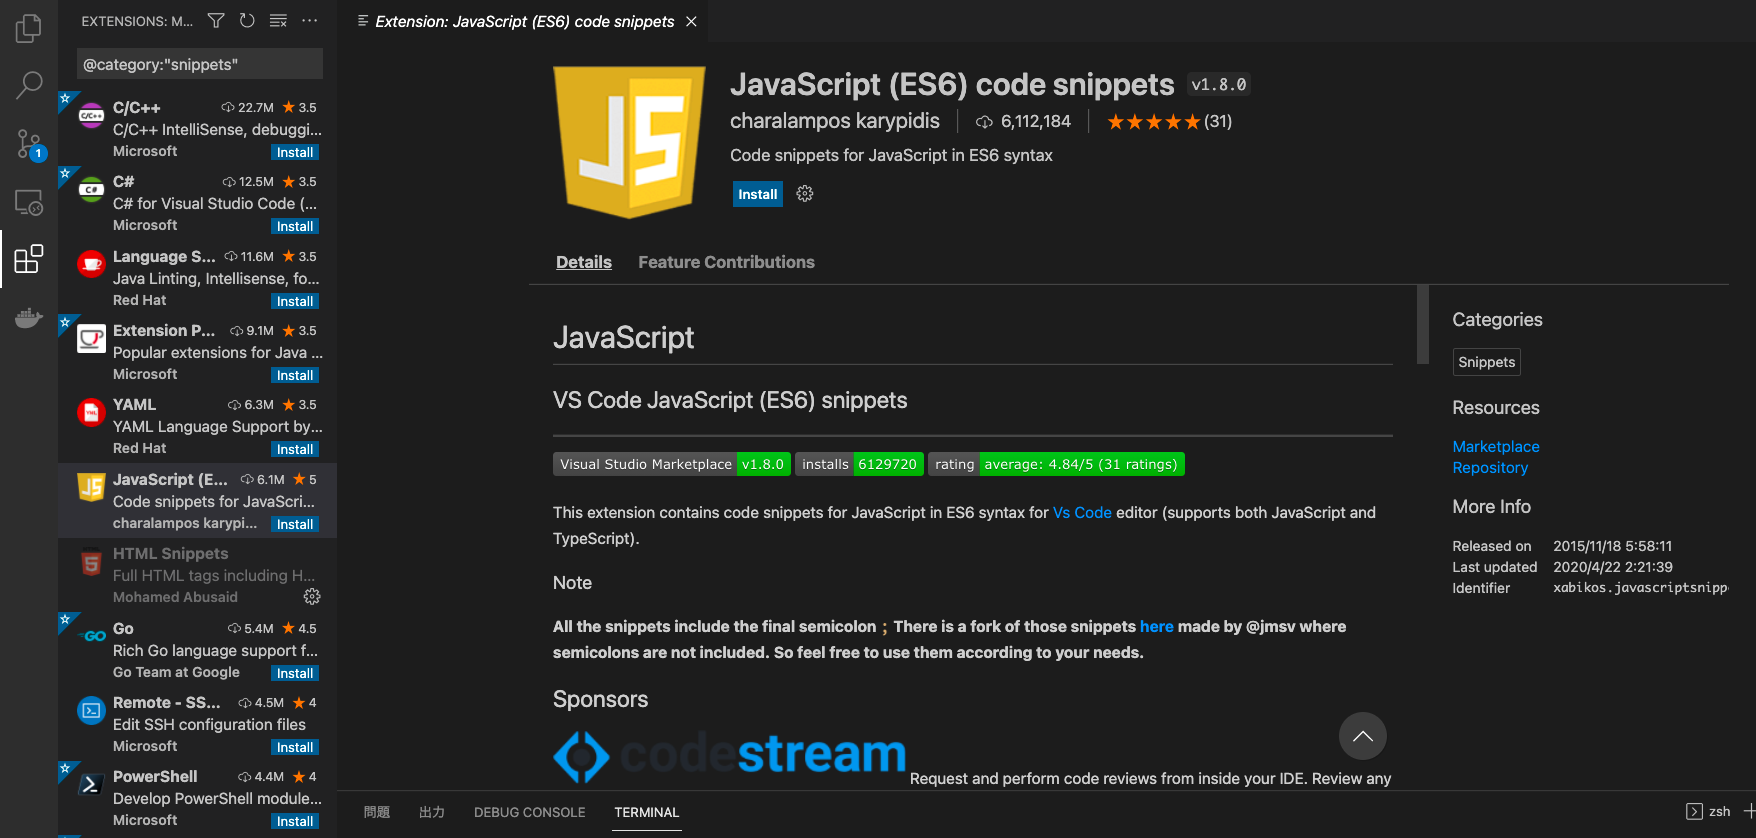Click the Snippets category tag
This screenshot has width=1756, height=838.
coord(1486,362)
